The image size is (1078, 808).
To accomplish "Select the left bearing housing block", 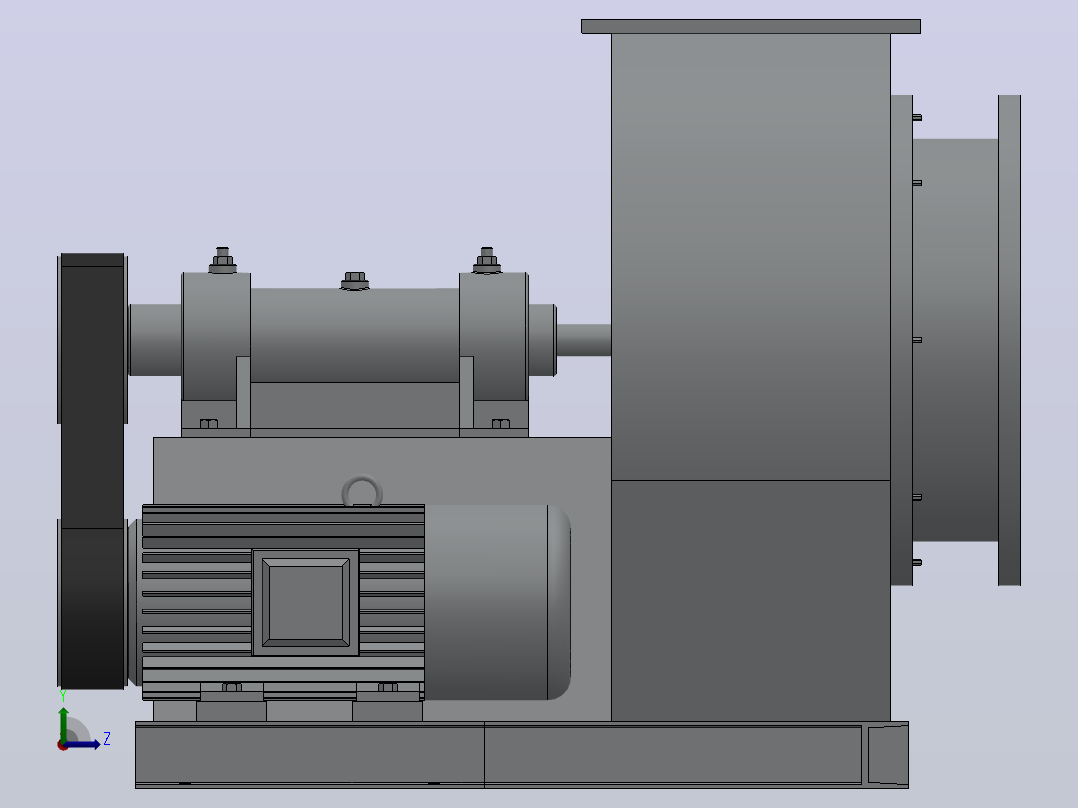I will pyautogui.click(x=216, y=337).
